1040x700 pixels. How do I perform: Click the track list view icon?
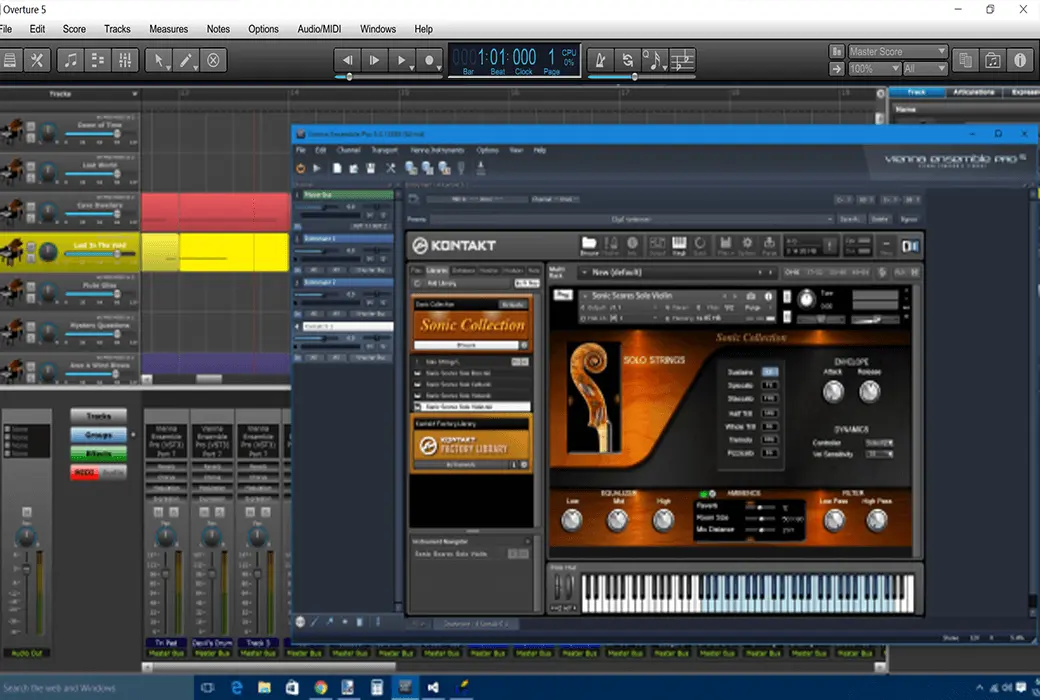(x=98, y=60)
